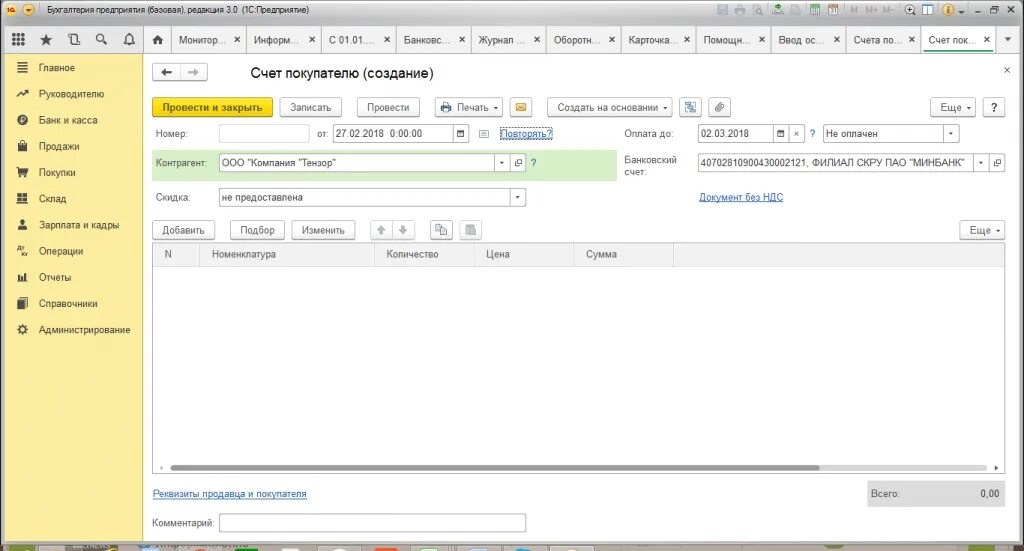The image size is (1024, 551).
Task: Navigate back with left arrow
Action: coord(167,72)
